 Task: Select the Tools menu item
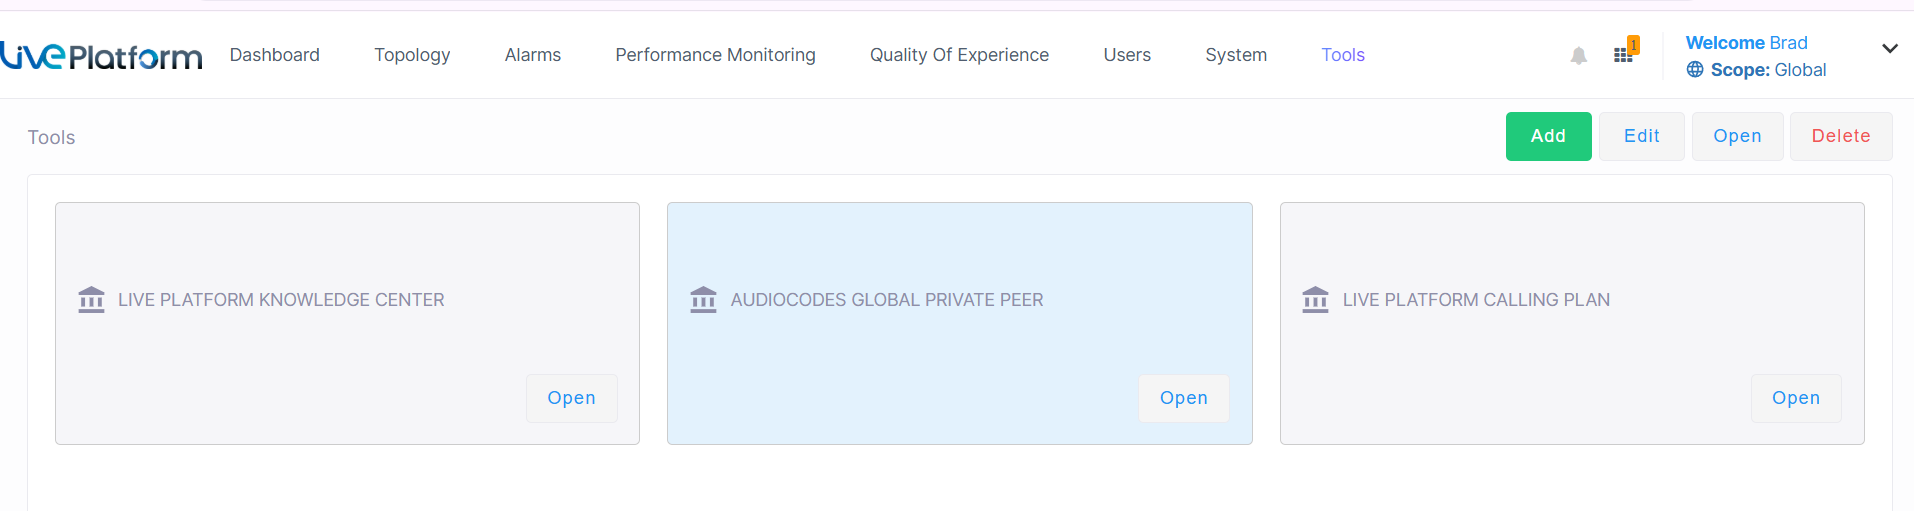coord(1343,55)
